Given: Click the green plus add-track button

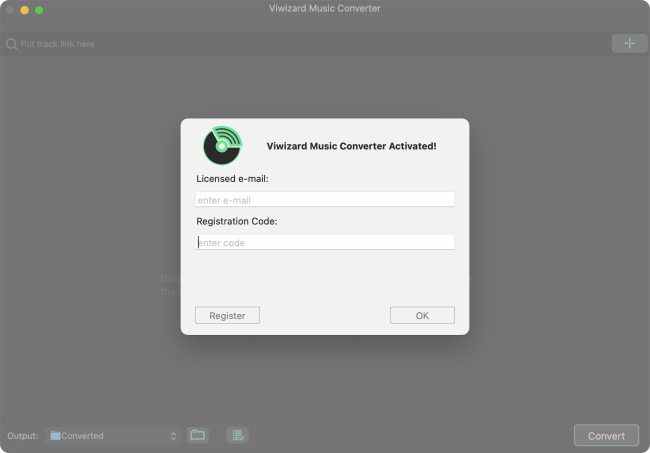Looking at the screenshot, I should (x=629, y=43).
